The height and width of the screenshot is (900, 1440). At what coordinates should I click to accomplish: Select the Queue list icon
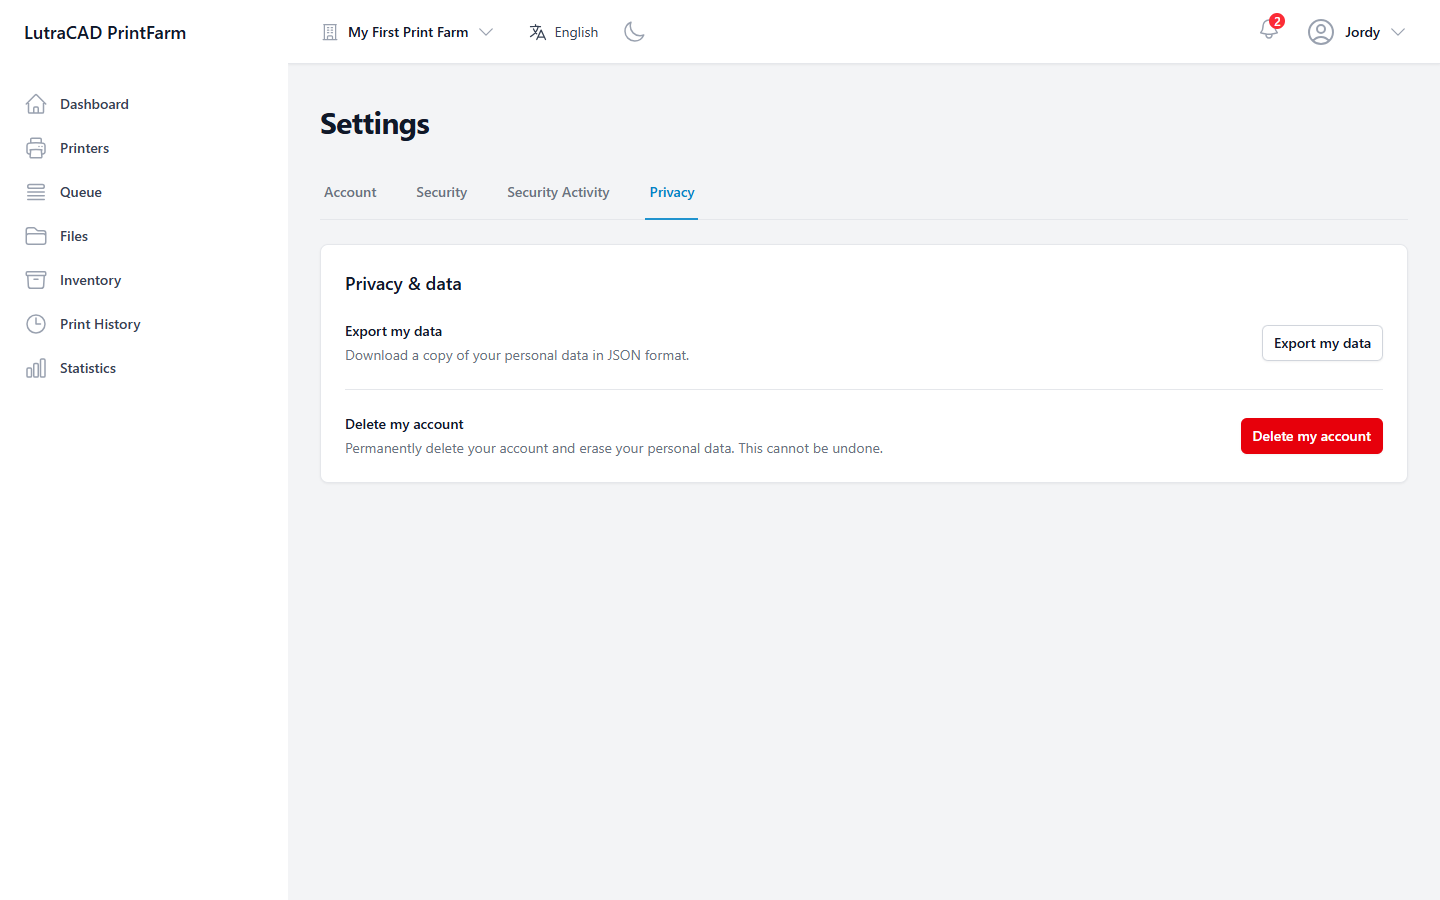point(36,192)
